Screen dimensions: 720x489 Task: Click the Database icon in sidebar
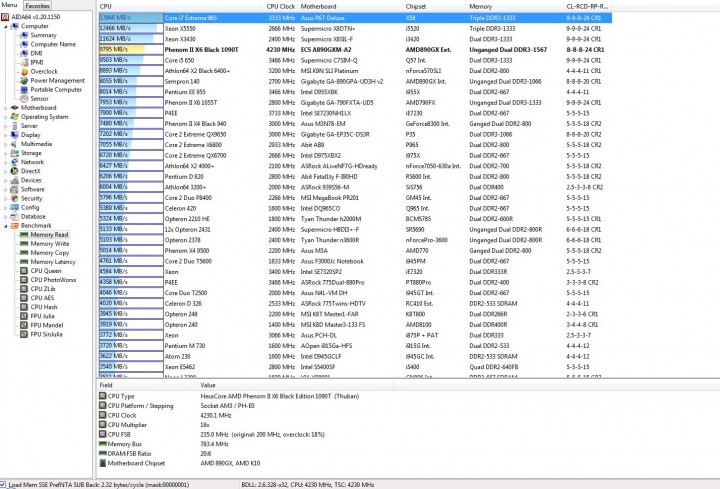click(x=15, y=217)
